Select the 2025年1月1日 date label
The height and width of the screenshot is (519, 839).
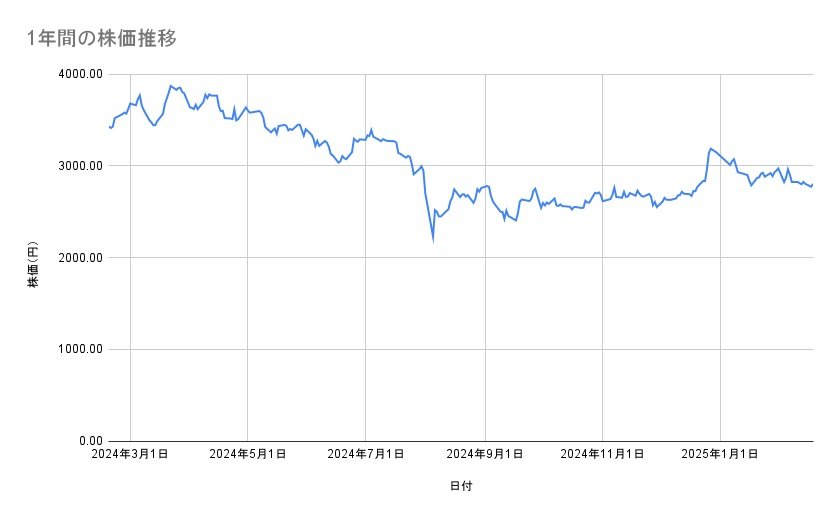[720, 454]
